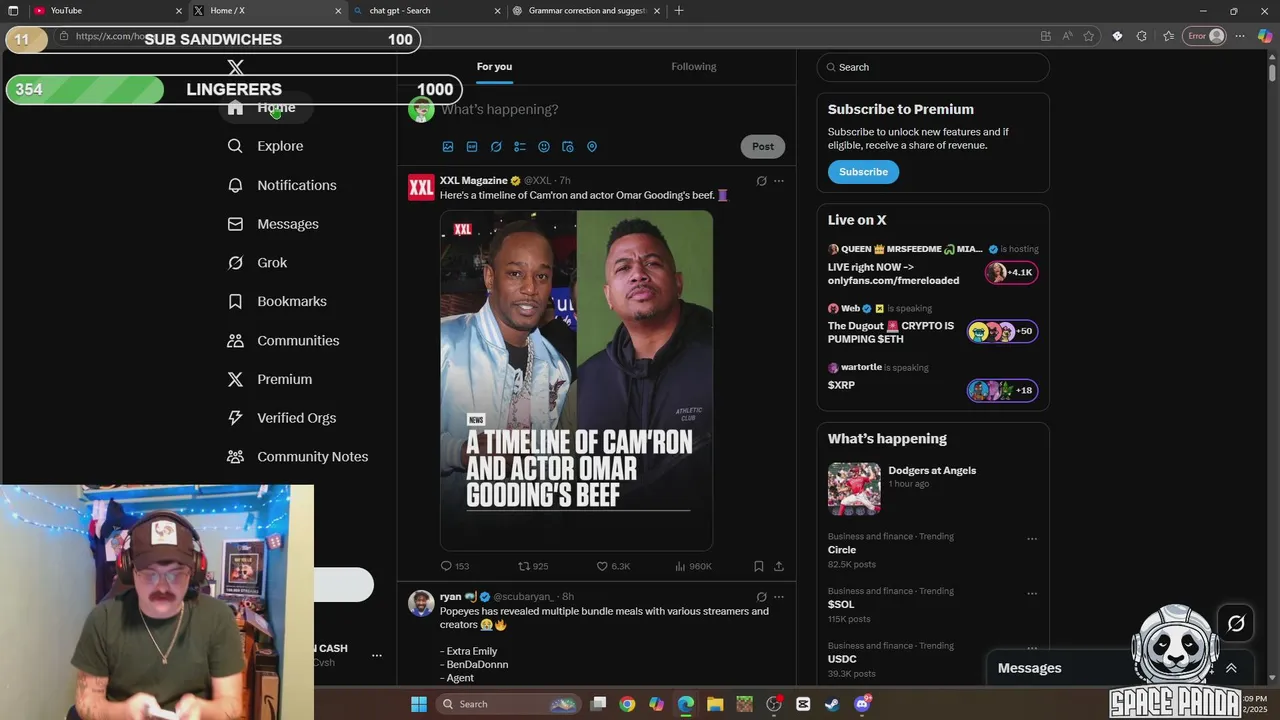This screenshot has height=720, width=1280.
Task: Open more options on ryan's post
Action: 779,597
